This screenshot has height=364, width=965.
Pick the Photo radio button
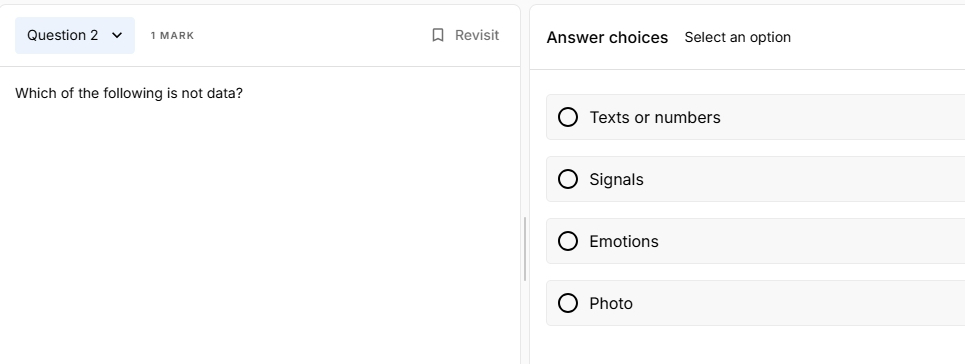(567, 303)
